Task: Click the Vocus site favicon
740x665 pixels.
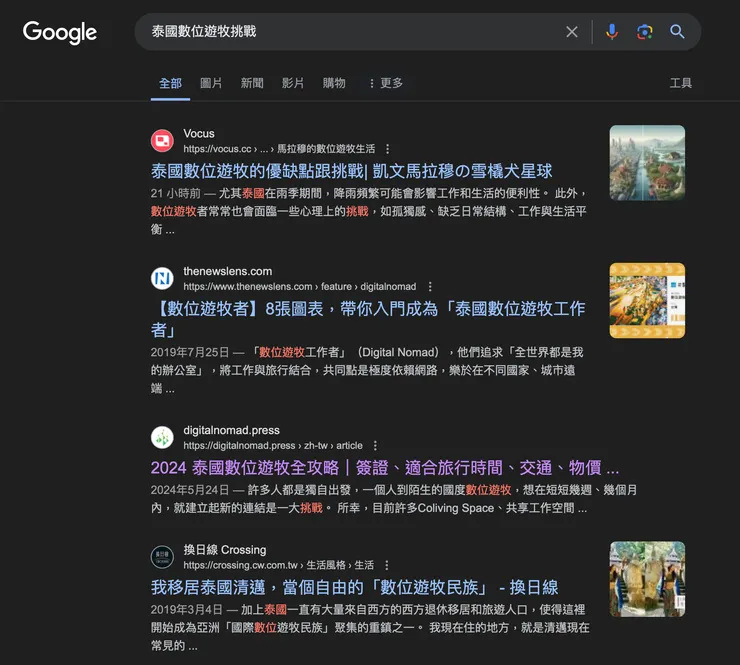Action: tap(162, 141)
